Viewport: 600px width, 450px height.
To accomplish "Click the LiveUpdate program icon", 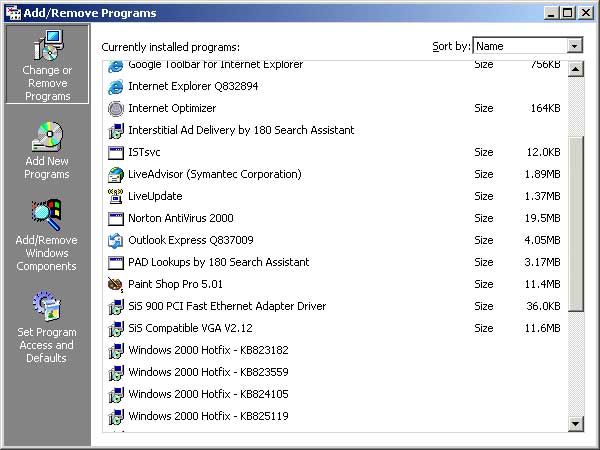I will click(115, 196).
